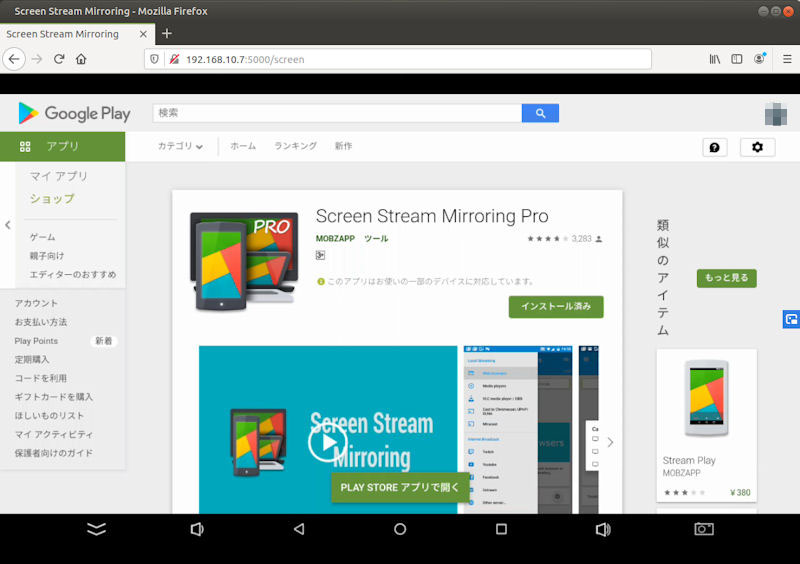The height and width of the screenshot is (564, 800).
Task: Open tracking protection shield icon
Action: coord(155,59)
